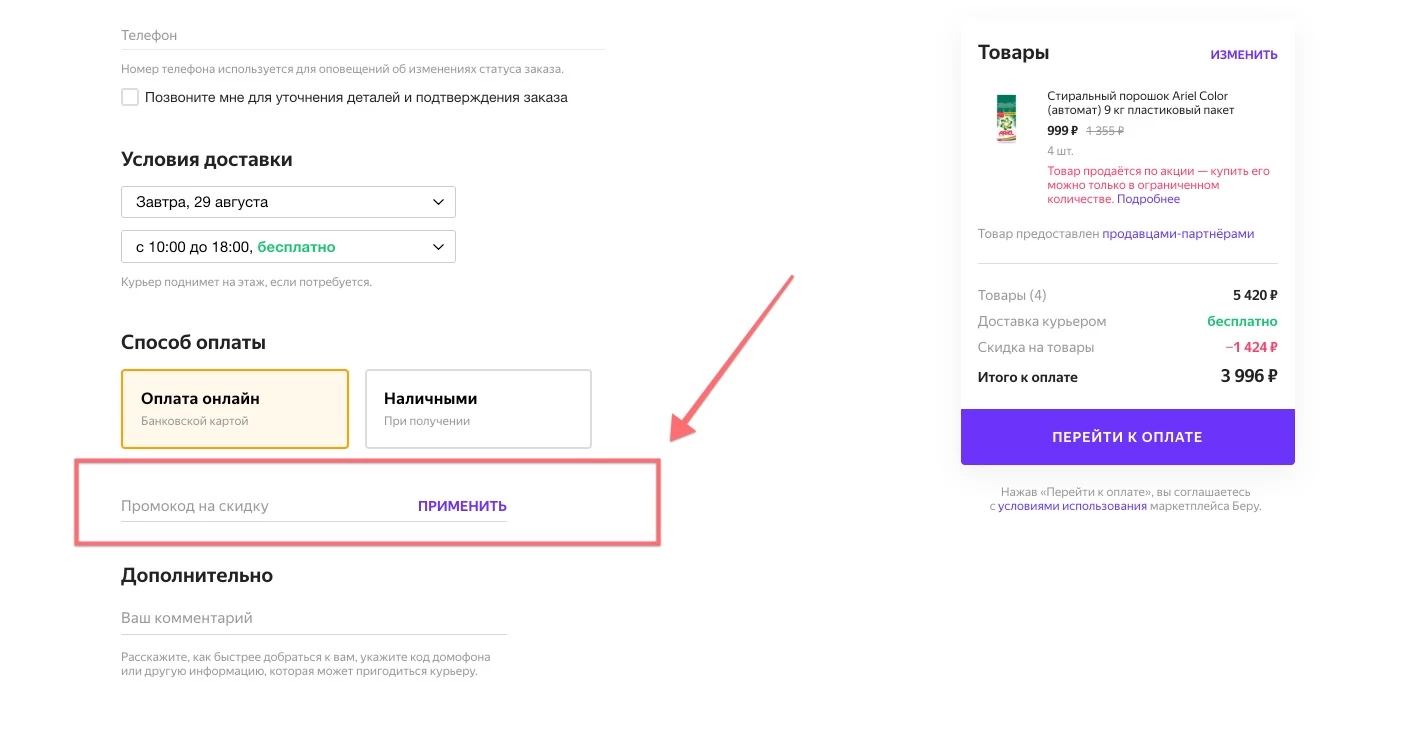Click the chevron on the time slot selector
Image resolution: width=1422 pixels, height=754 pixels.
pyautogui.click(x=438, y=247)
